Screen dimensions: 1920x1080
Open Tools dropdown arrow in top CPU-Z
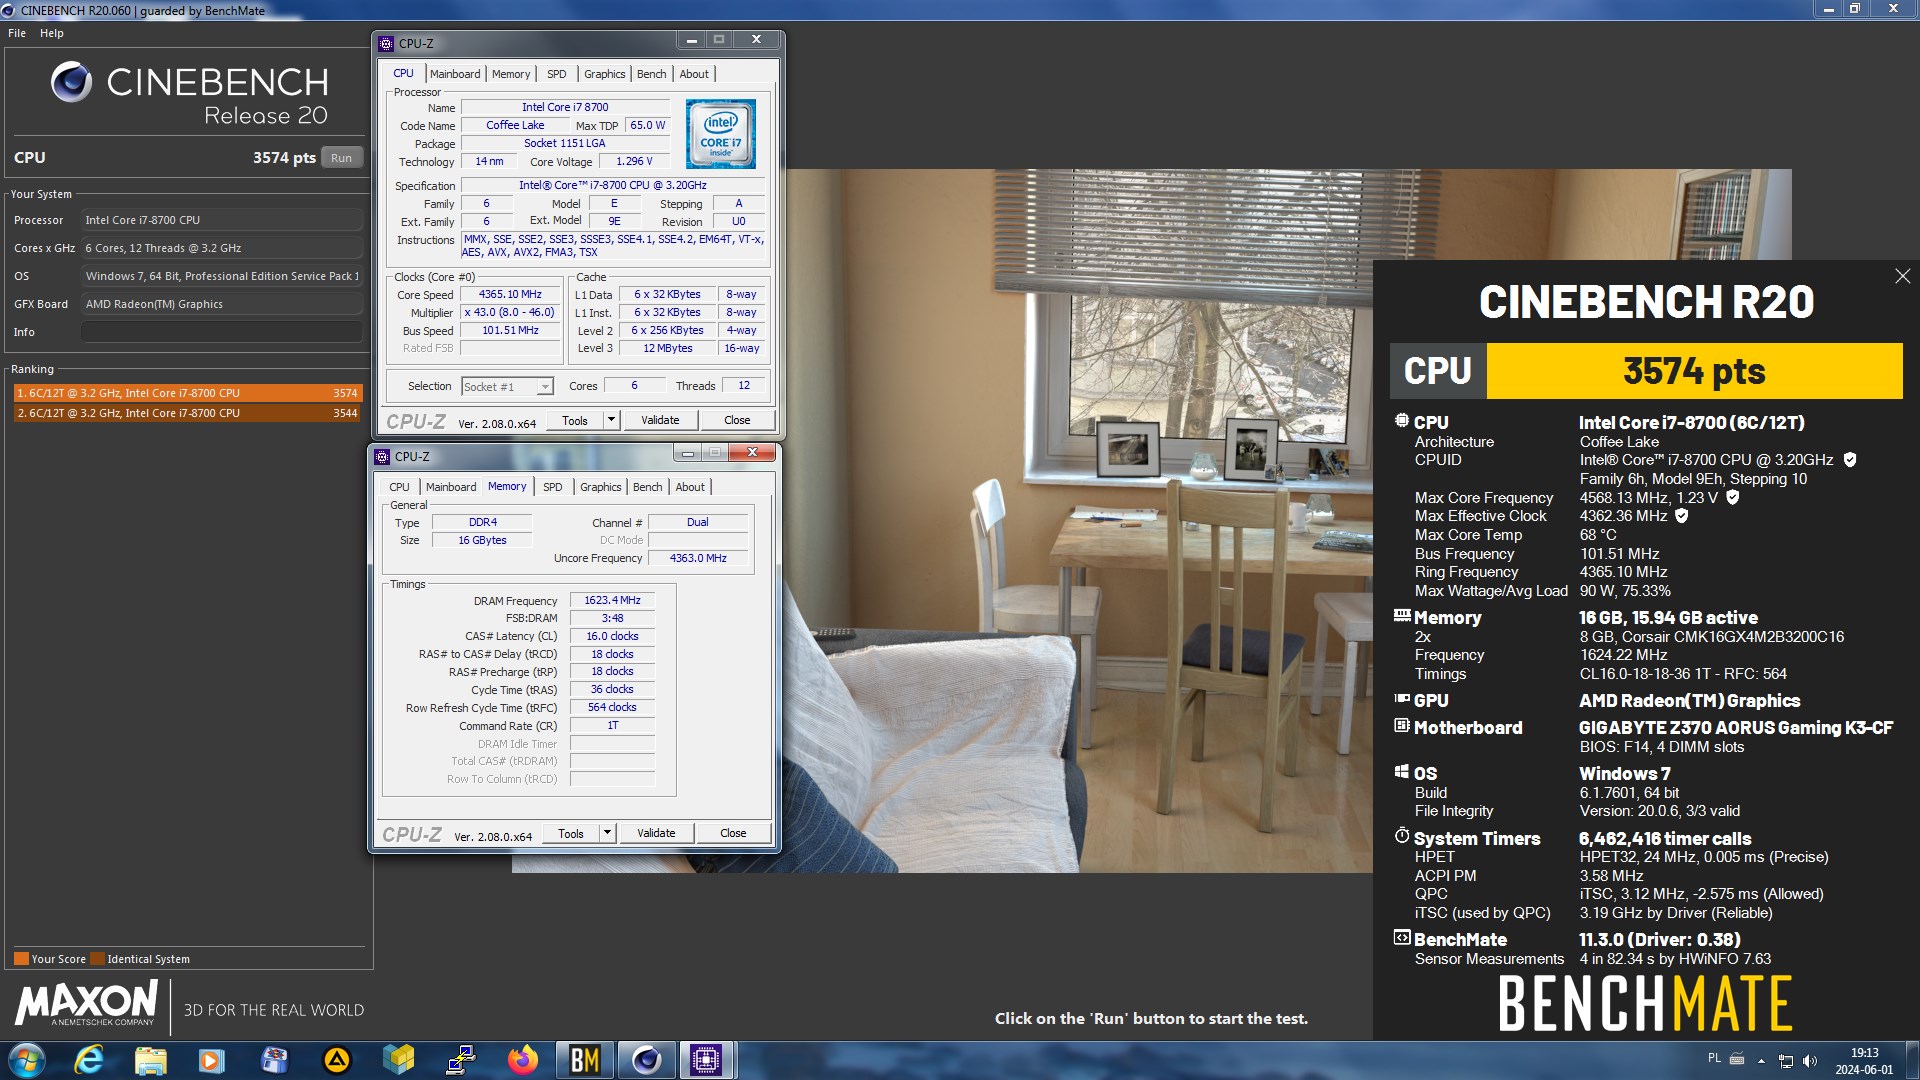click(x=611, y=420)
